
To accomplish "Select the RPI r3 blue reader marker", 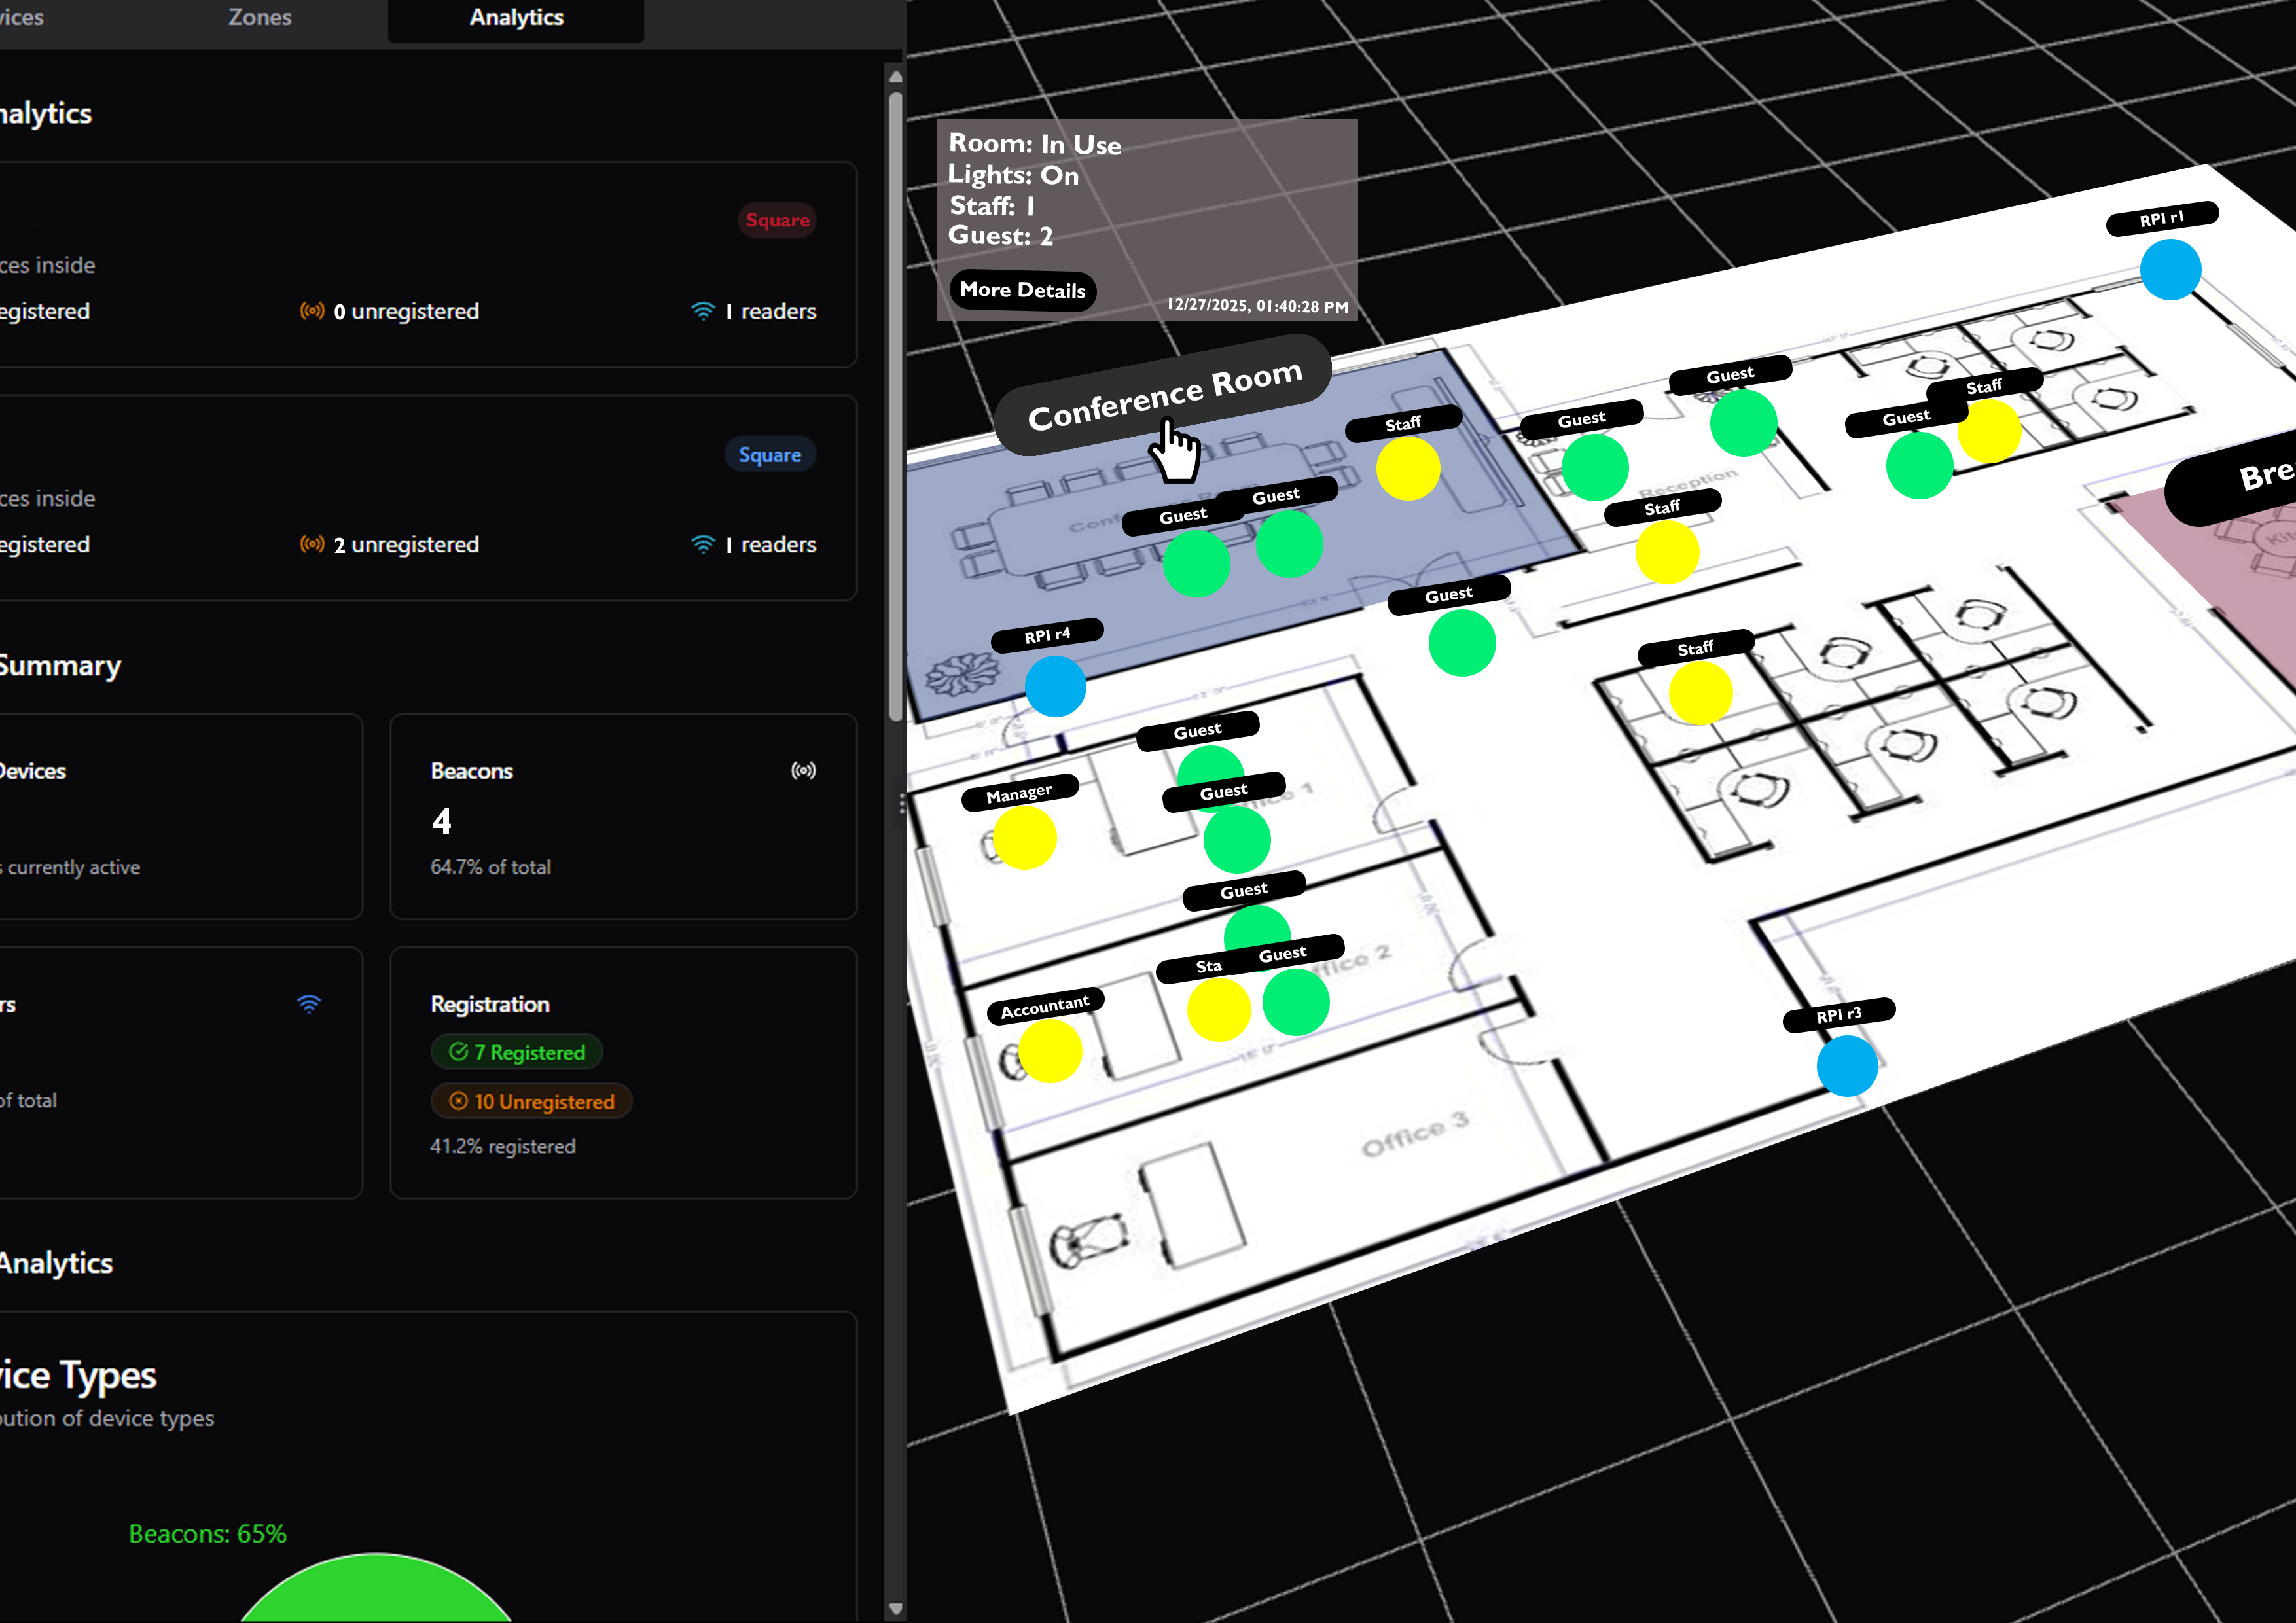I will tap(1846, 1066).
